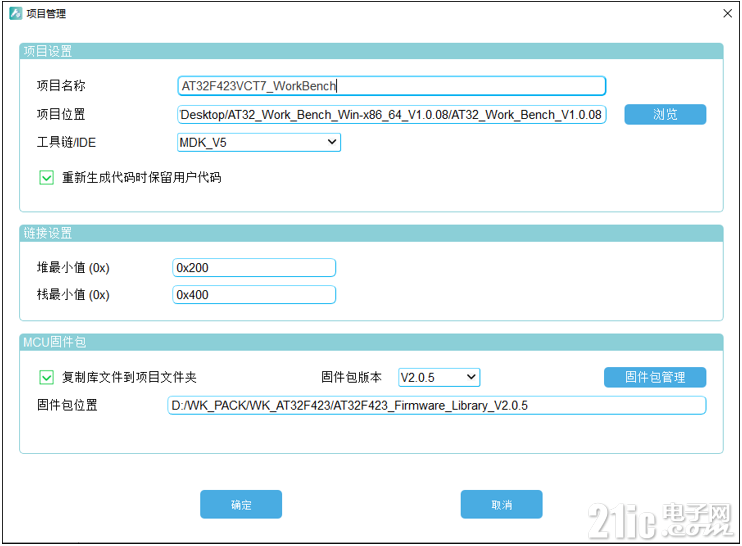Click the 浏览 browse button
742x546 pixels.
pos(665,114)
